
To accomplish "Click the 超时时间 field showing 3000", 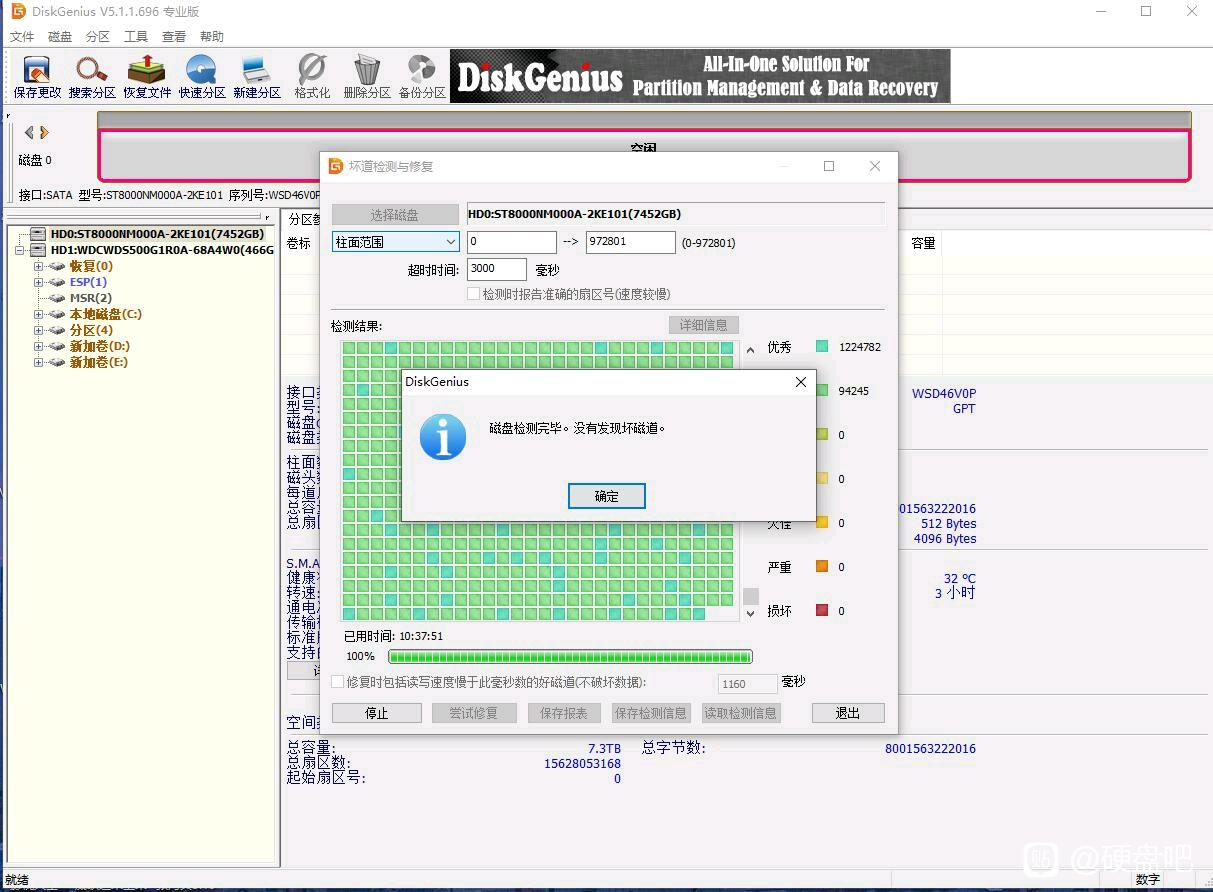I will [496, 269].
